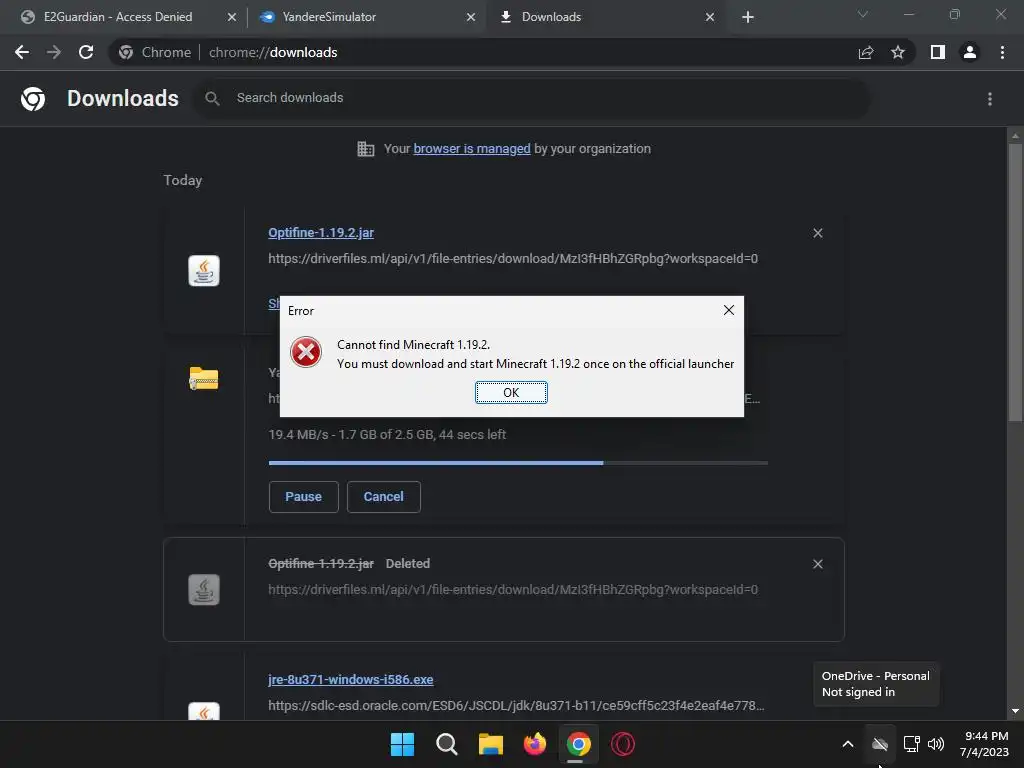
Task: Share this page icon
Action: [x=866, y=52]
